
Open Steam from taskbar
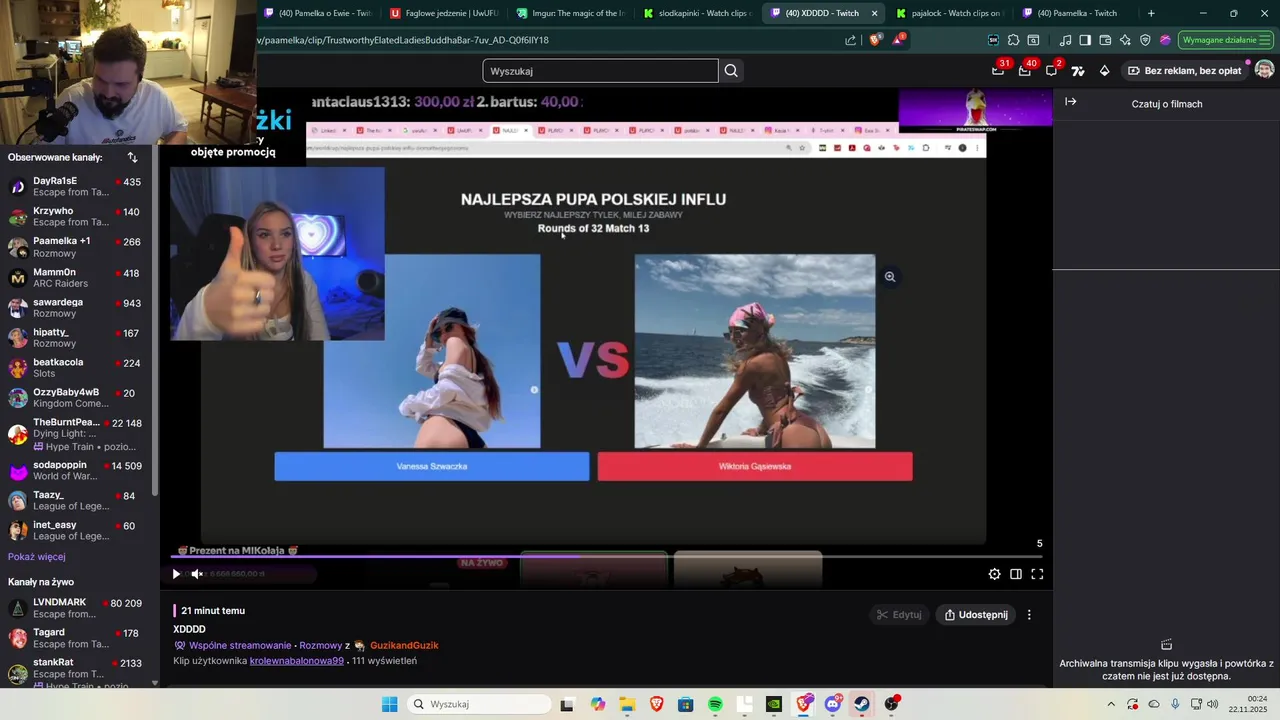(x=861, y=704)
